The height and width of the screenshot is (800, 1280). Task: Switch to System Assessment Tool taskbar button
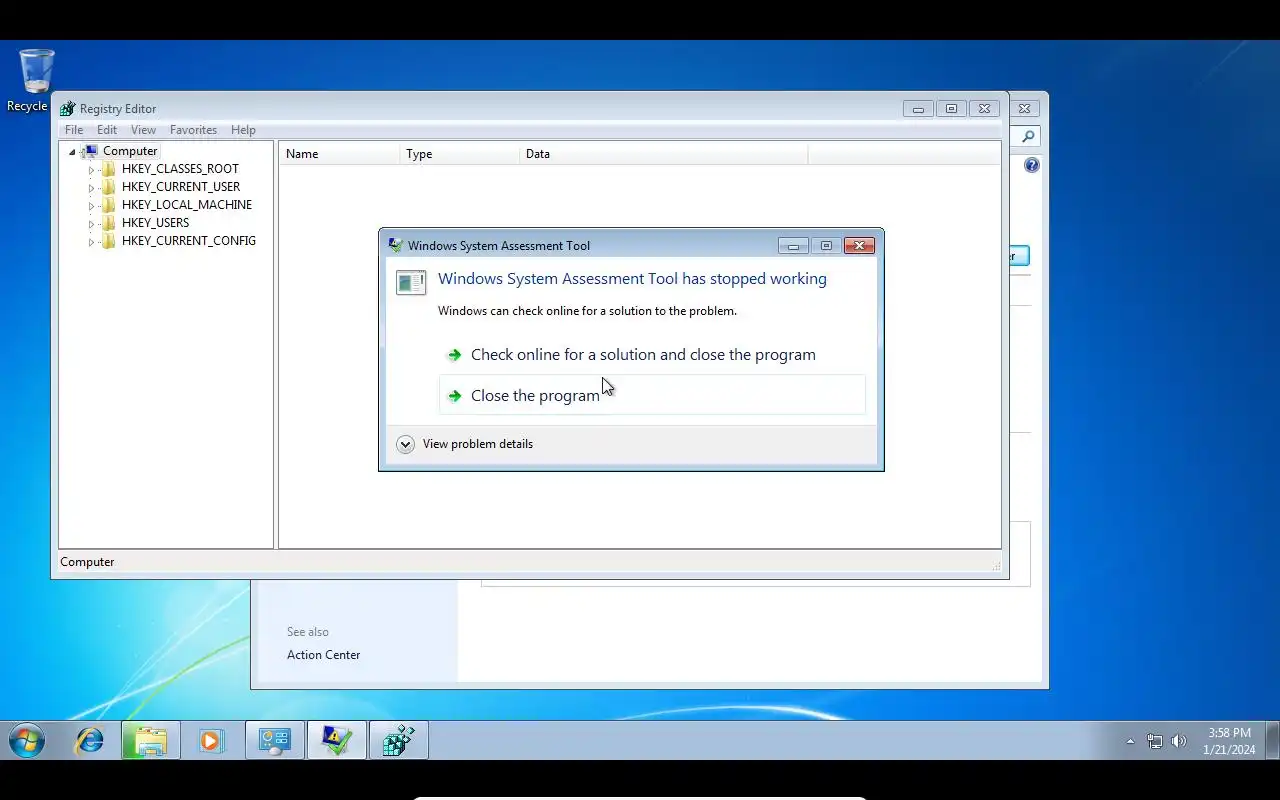tap(336, 741)
